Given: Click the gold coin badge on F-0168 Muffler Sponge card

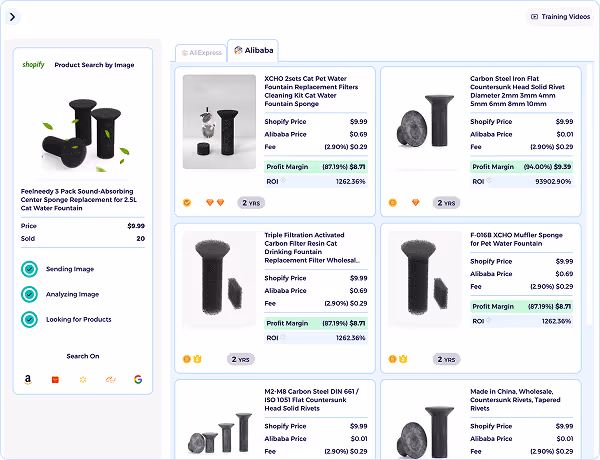Looking at the screenshot, I should tap(392, 359).
